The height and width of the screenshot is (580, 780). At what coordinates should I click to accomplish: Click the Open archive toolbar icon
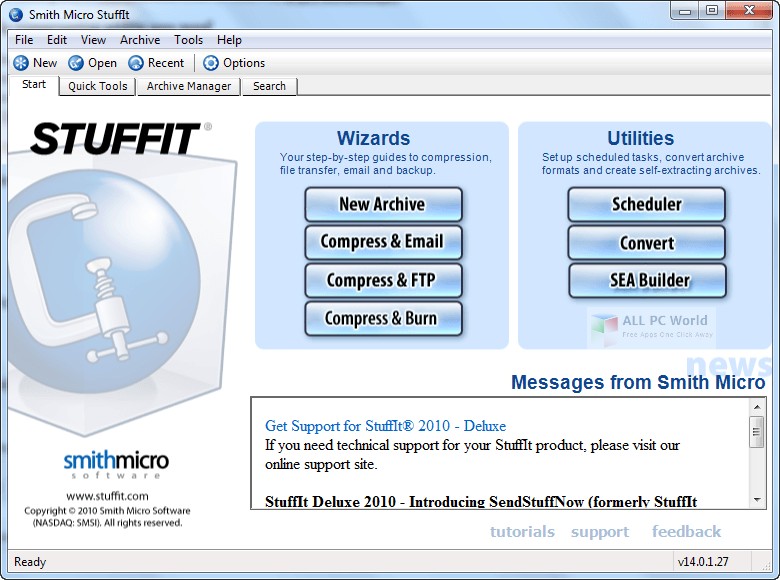(x=76, y=63)
